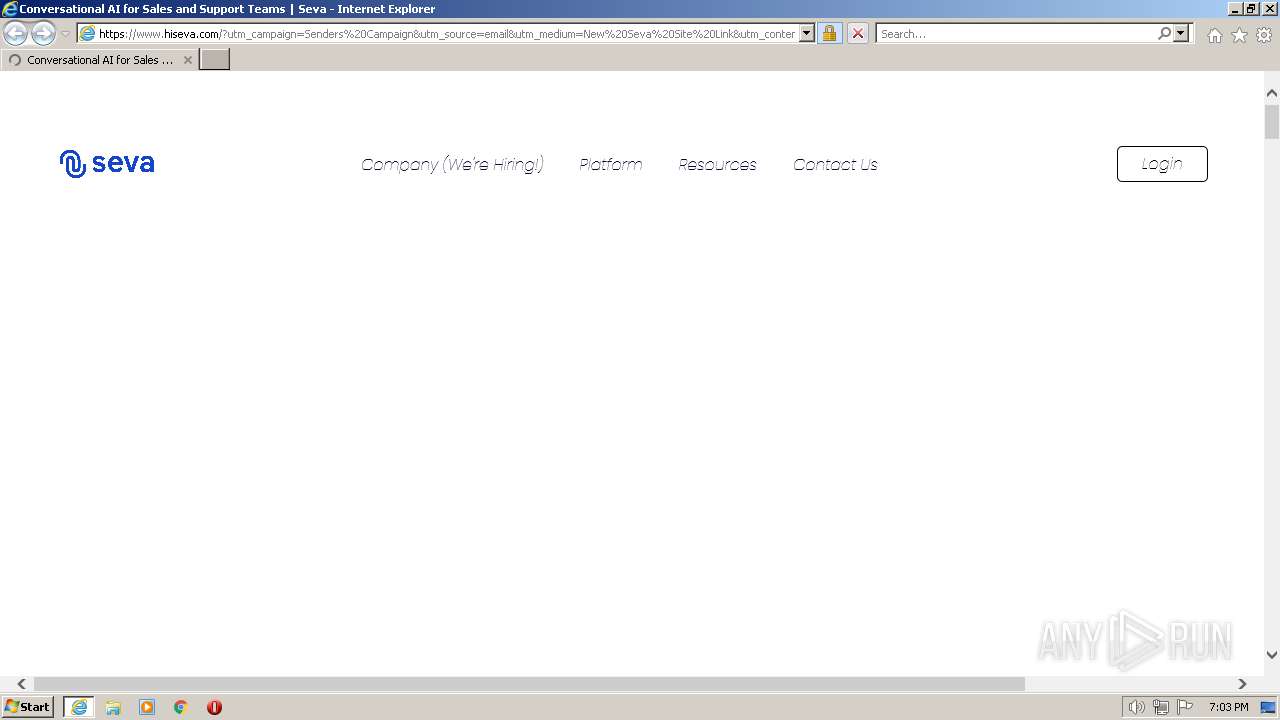This screenshot has width=1280, height=720.
Task: Expand the address bar autocomplete dropdown
Action: coord(807,33)
